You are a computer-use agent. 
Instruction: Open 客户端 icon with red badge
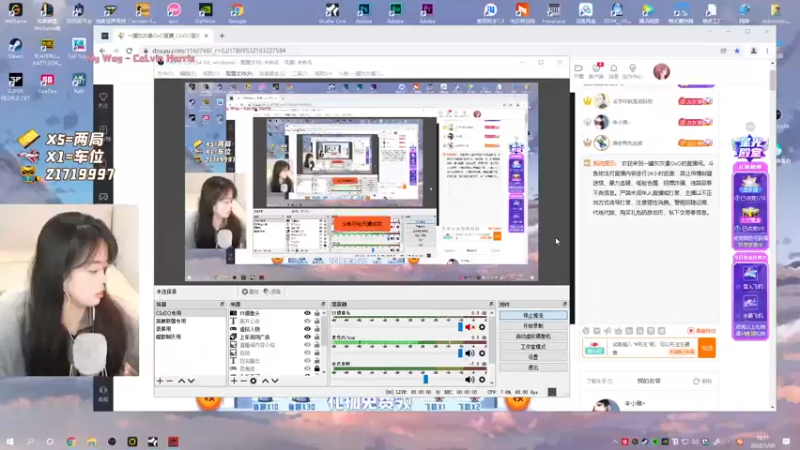coord(596,71)
